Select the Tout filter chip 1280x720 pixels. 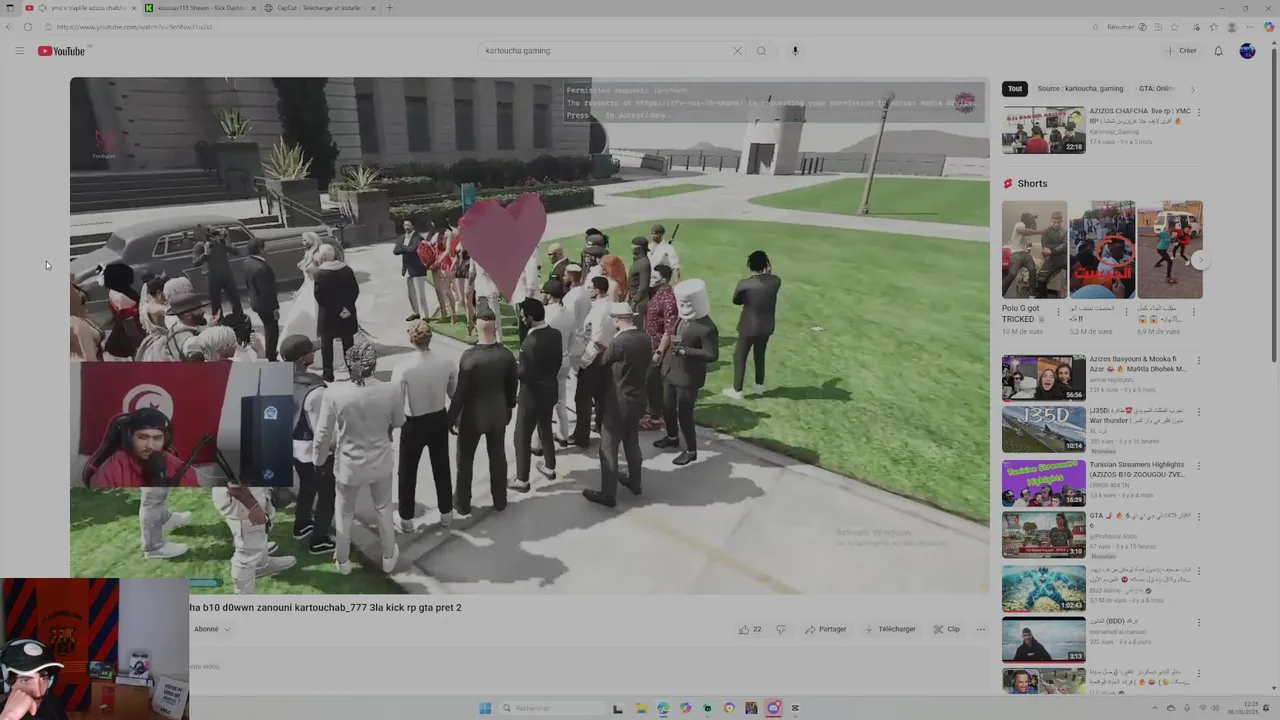[1015, 89]
